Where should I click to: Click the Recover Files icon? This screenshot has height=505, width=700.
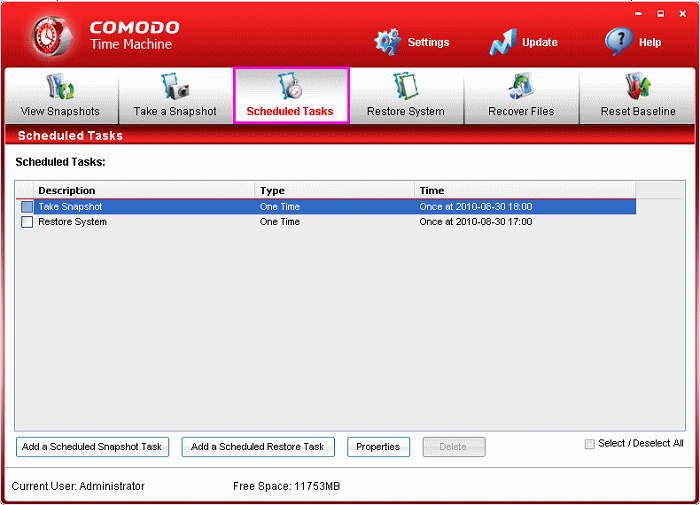tap(521, 86)
